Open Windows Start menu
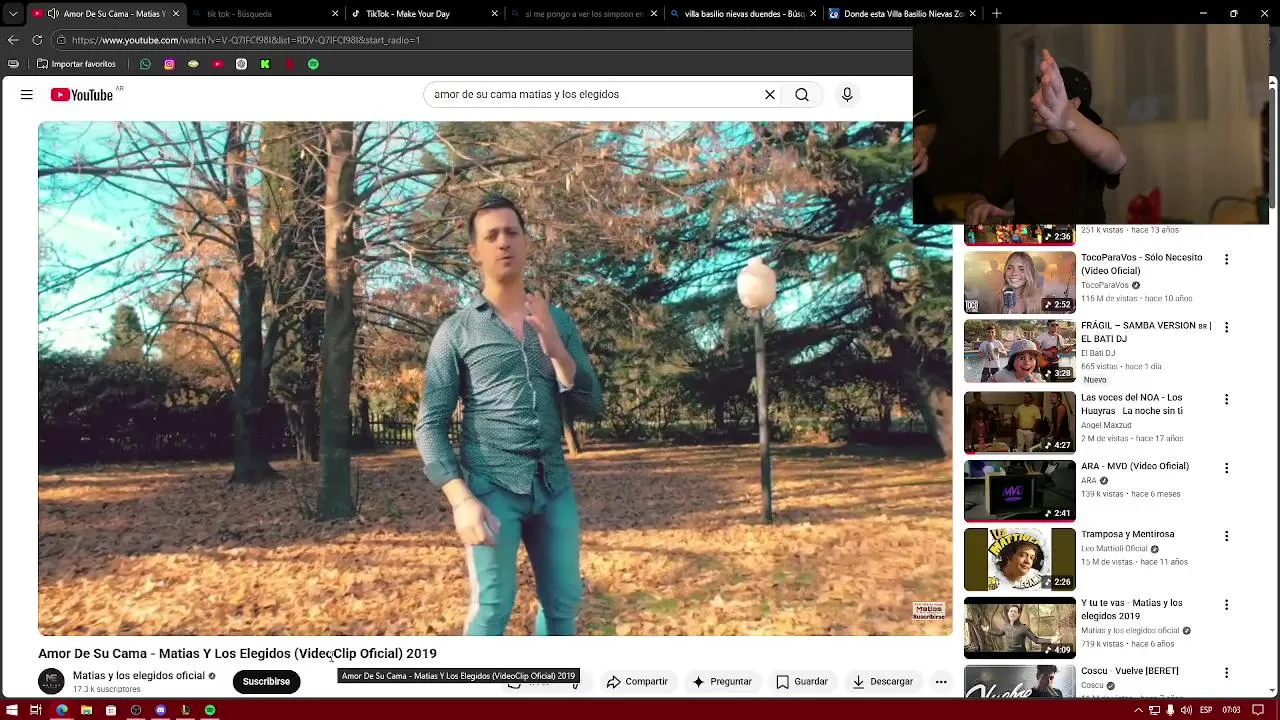Image resolution: width=1280 pixels, height=720 pixels. click(x=10, y=710)
